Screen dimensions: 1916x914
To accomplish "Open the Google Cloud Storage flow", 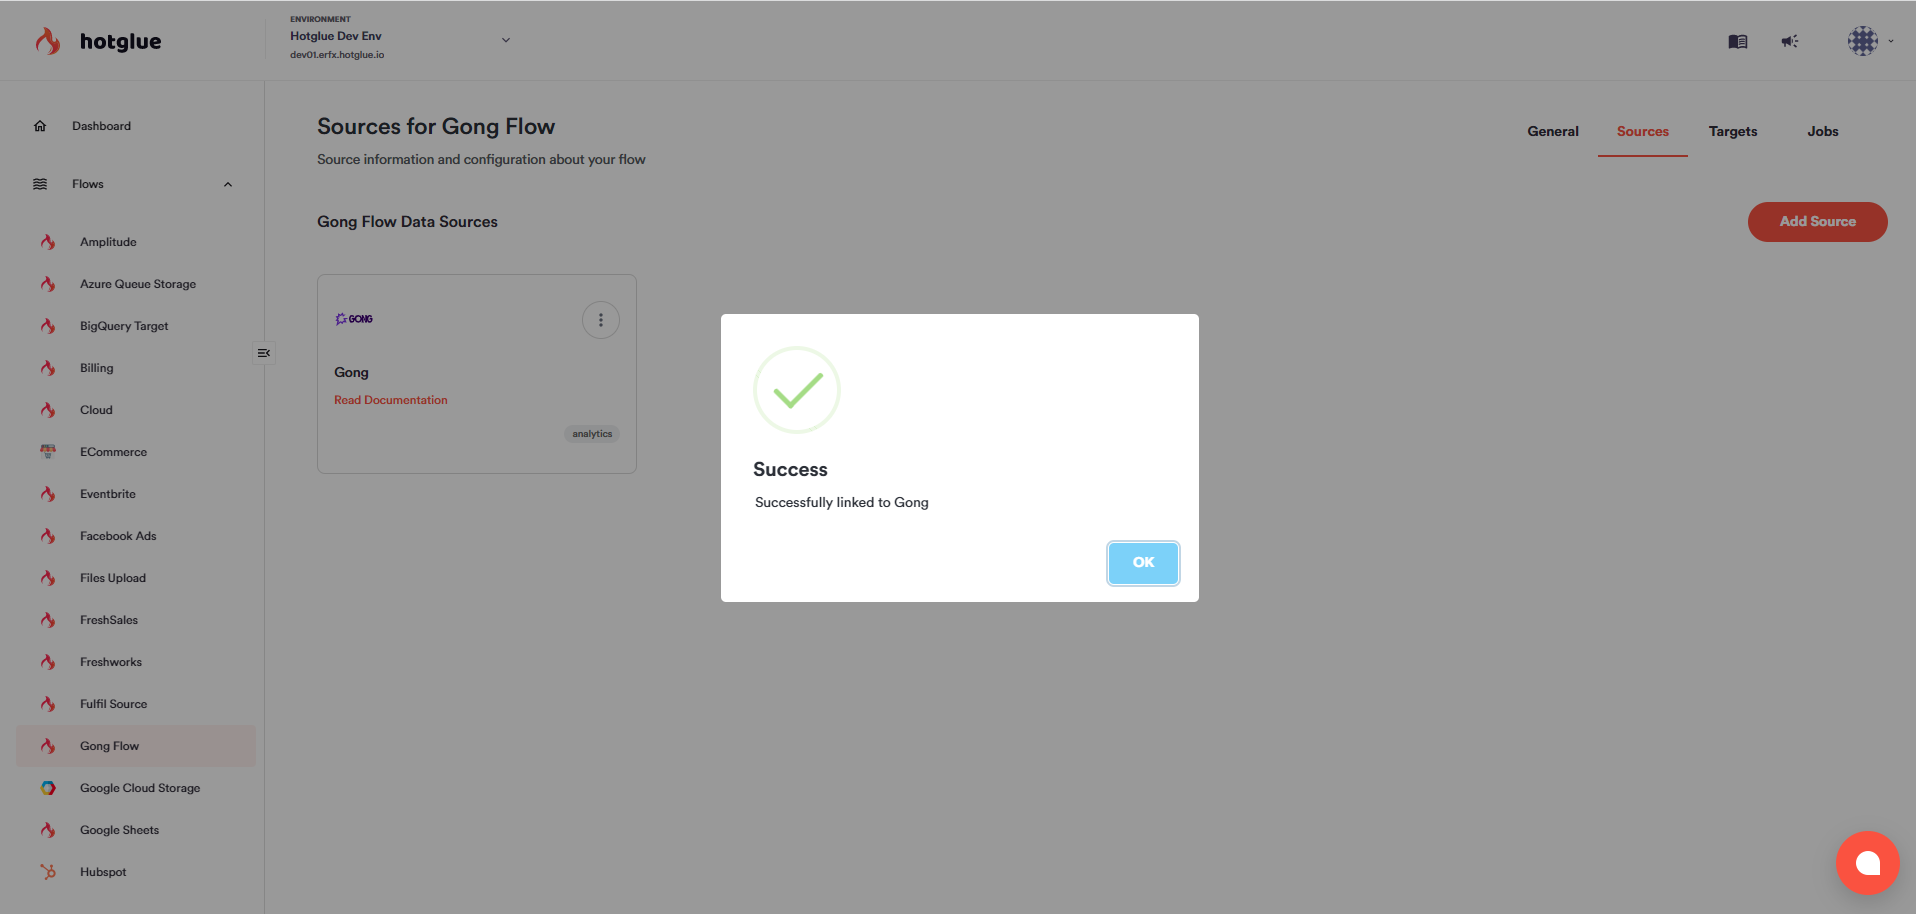I will [x=140, y=788].
